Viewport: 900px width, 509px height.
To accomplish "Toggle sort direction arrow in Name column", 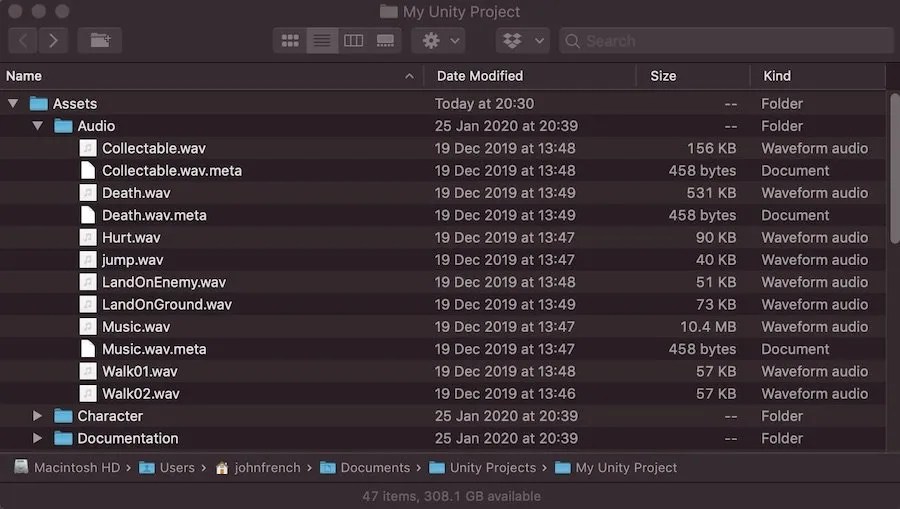I will (x=409, y=76).
